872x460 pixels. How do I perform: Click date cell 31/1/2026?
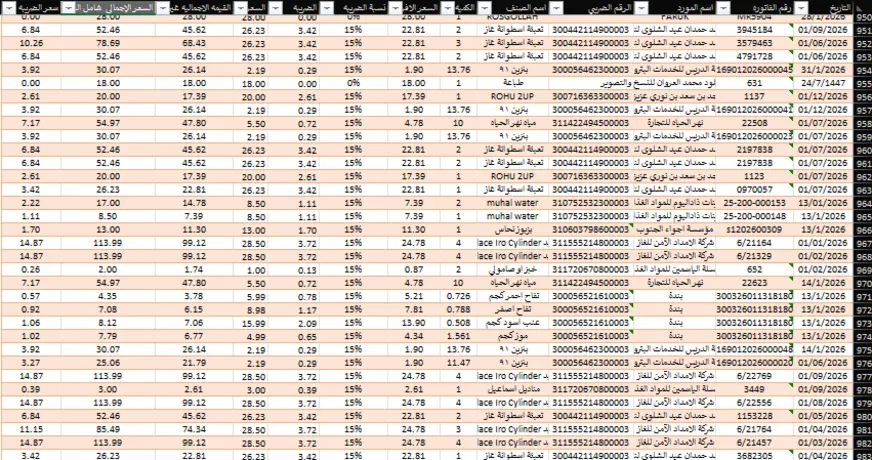824,70
